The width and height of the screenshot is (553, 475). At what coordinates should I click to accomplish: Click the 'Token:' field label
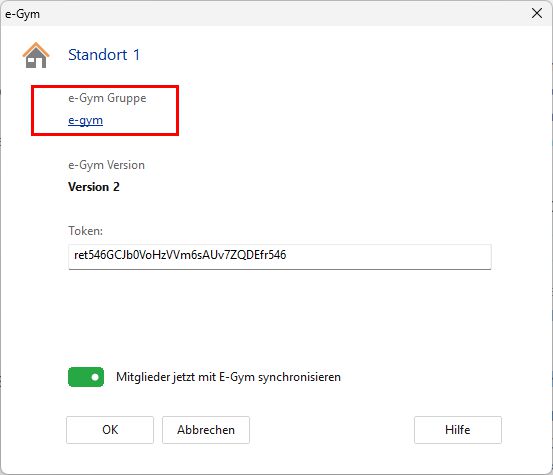point(85,231)
